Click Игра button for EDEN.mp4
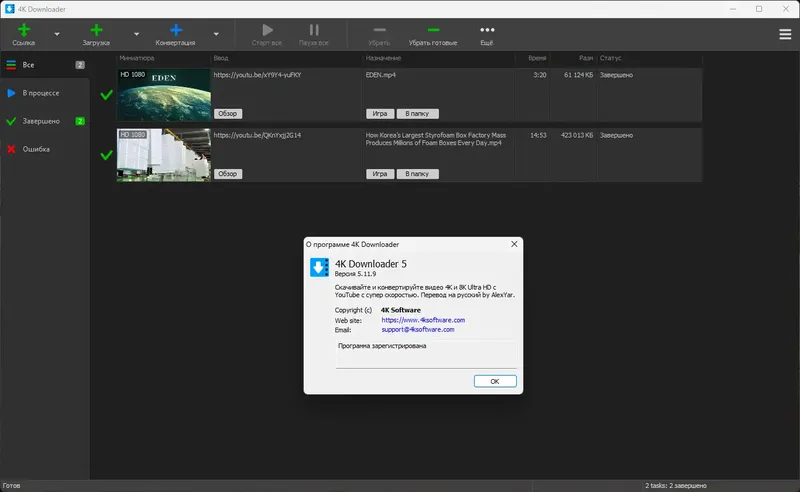 (x=380, y=114)
